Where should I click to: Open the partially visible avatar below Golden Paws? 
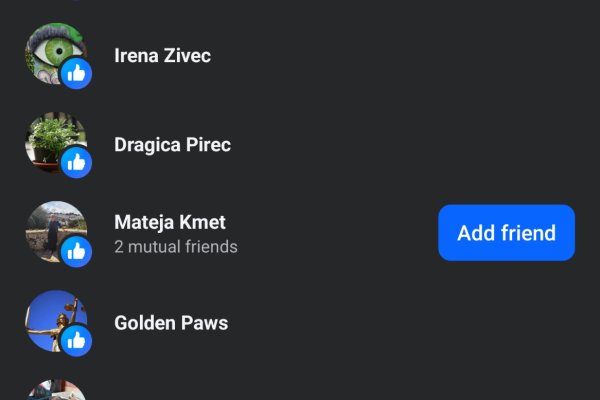pos(55,391)
